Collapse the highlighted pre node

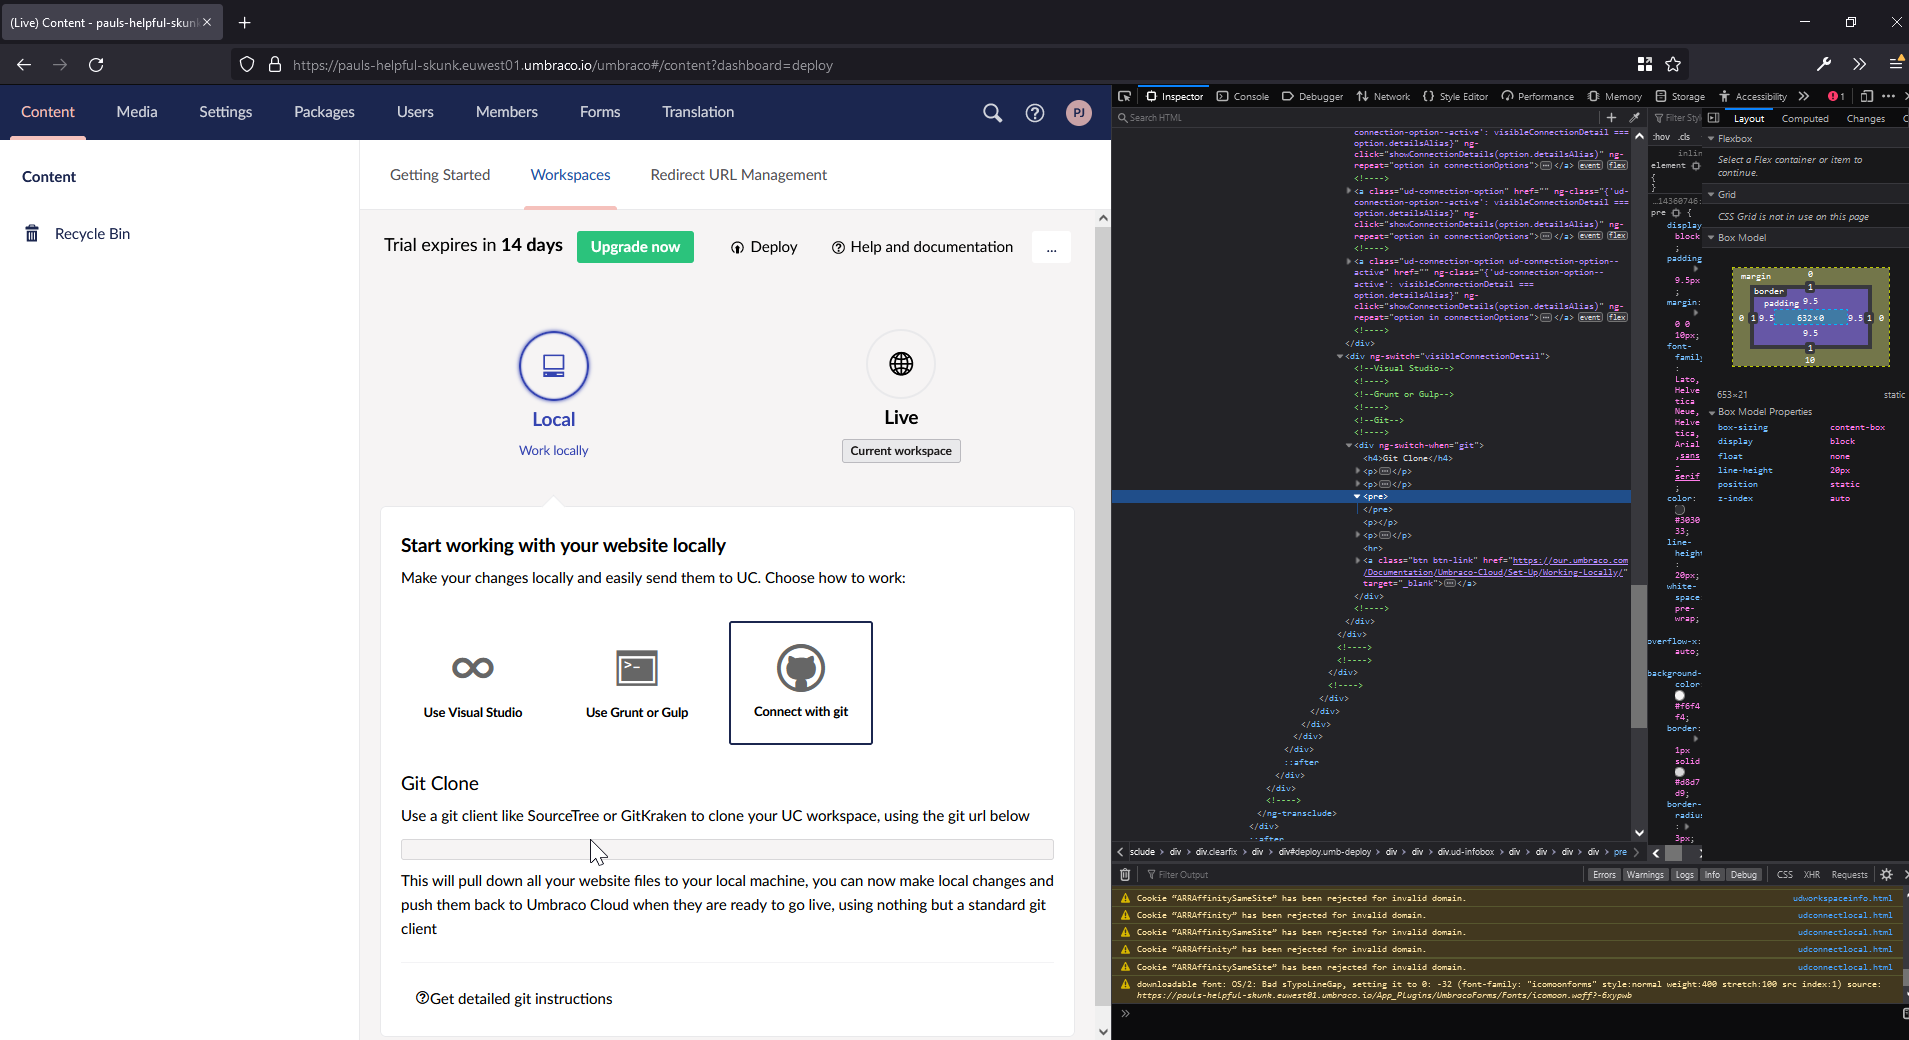click(1357, 496)
